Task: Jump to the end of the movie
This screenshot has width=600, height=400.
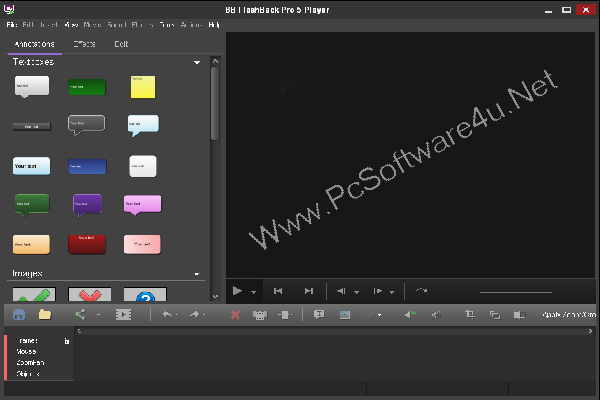Action: click(x=309, y=291)
